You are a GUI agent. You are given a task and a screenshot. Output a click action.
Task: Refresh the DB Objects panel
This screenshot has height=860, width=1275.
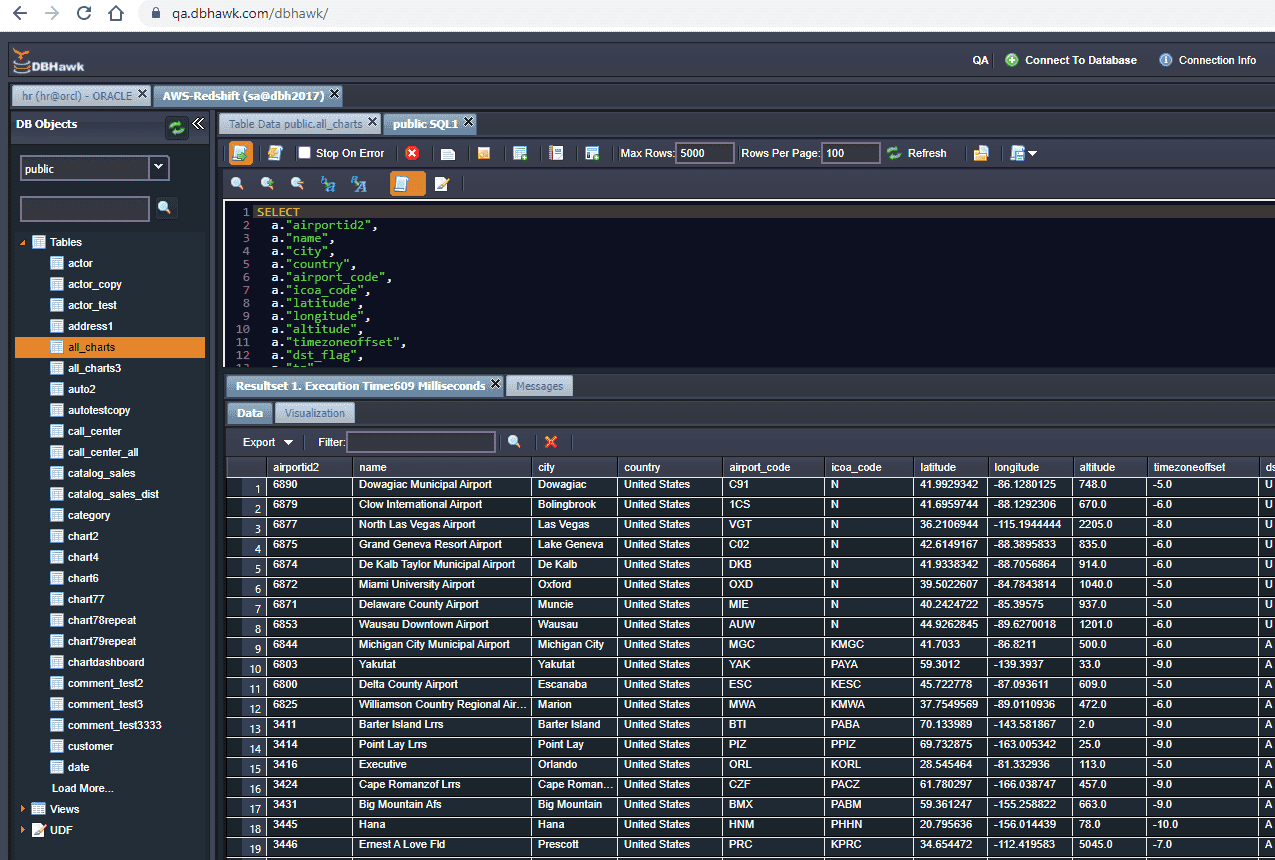[177, 127]
